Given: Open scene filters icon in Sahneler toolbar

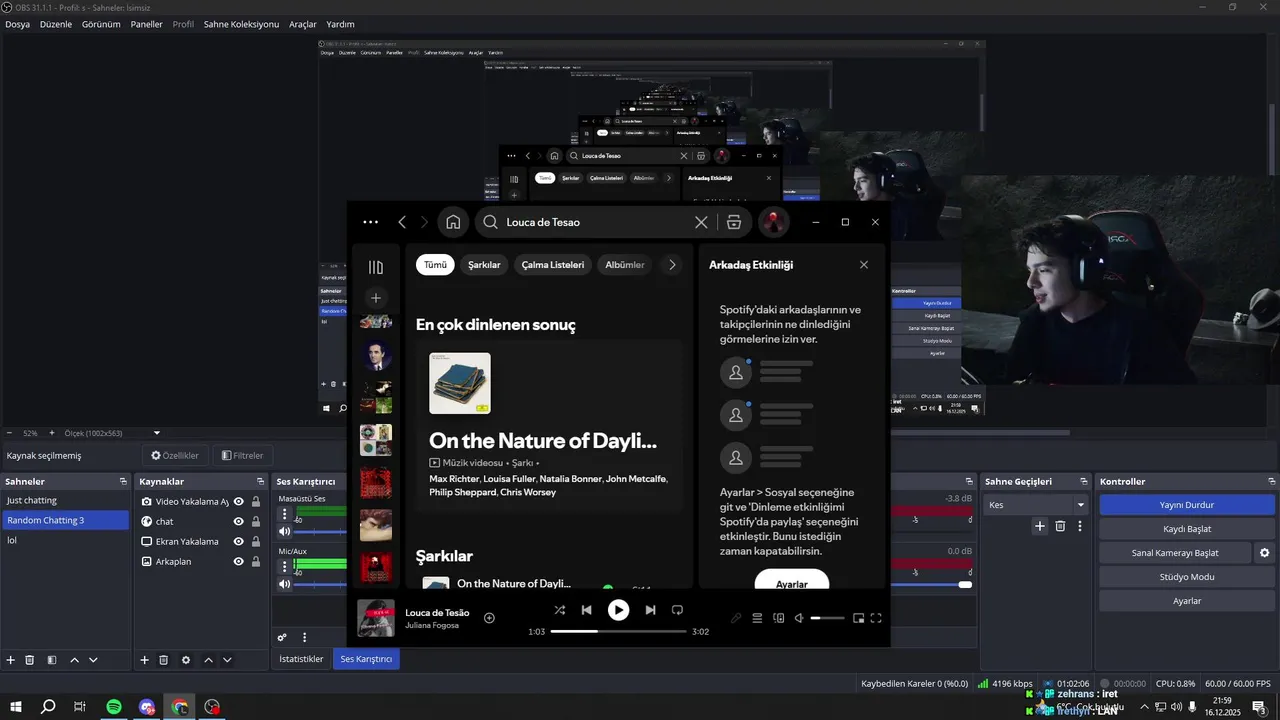Looking at the screenshot, I should (x=51, y=660).
